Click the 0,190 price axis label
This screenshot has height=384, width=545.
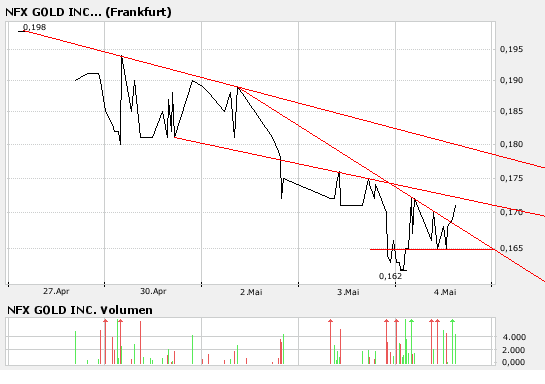(511, 80)
